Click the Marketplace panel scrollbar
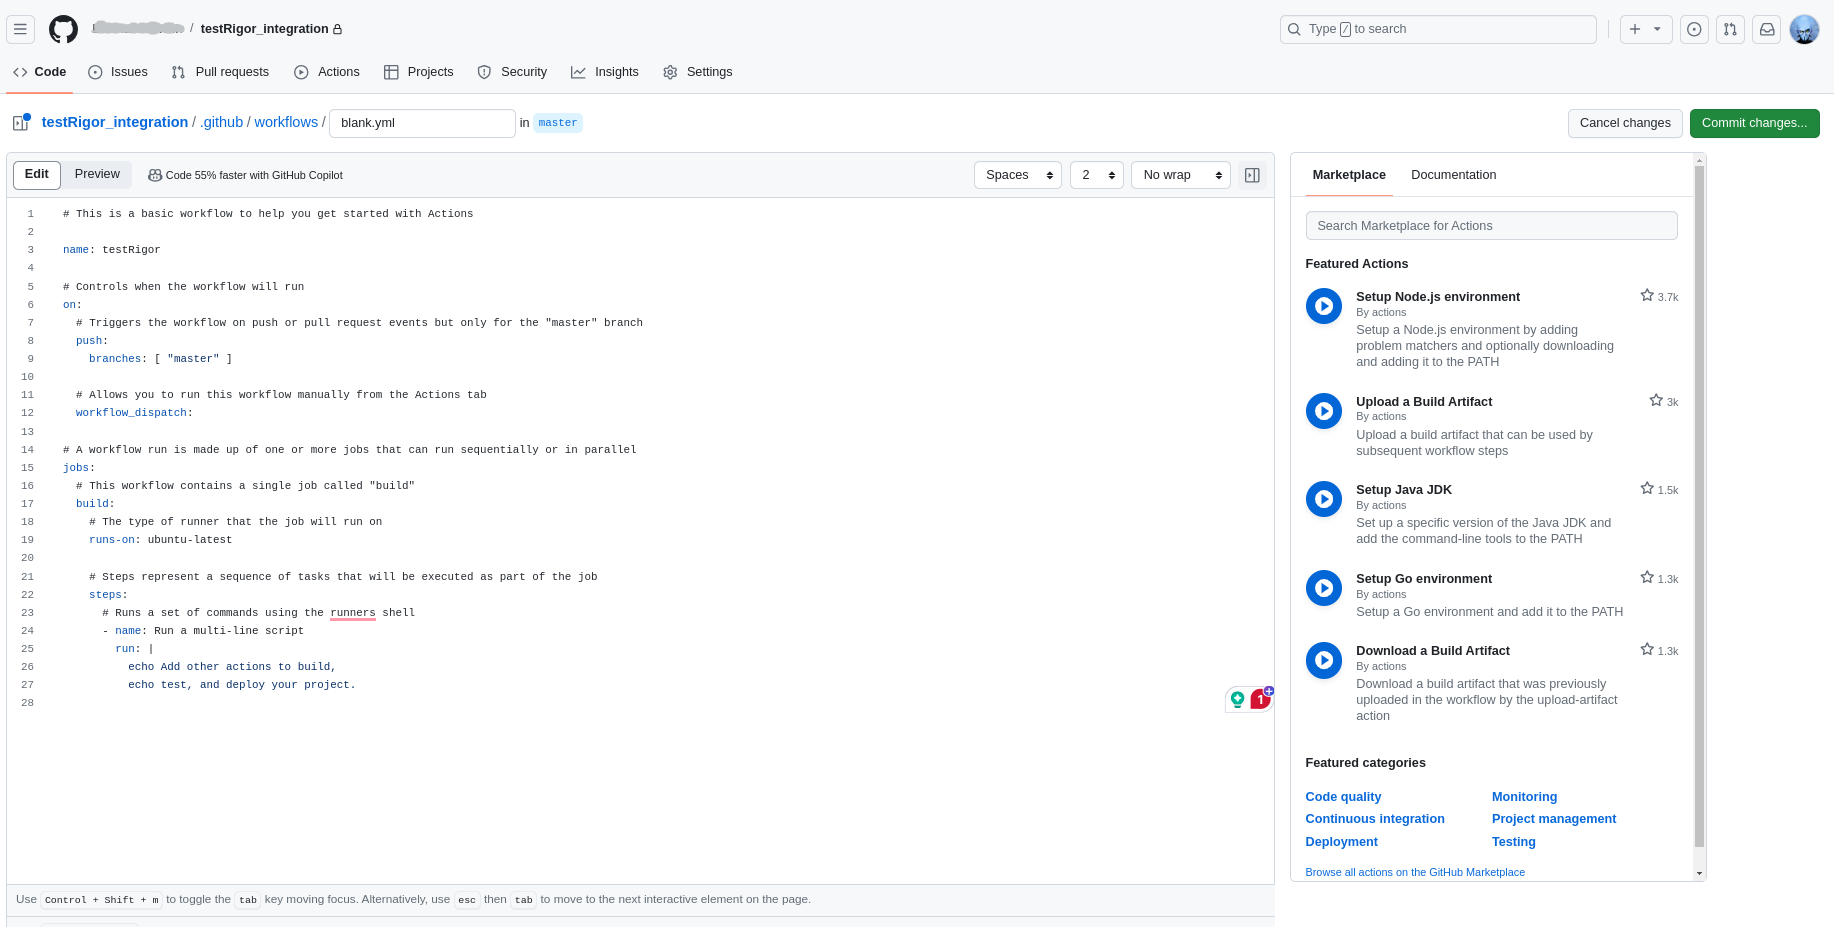This screenshot has height=927, width=1834. pyautogui.click(x=1699, y=500)
